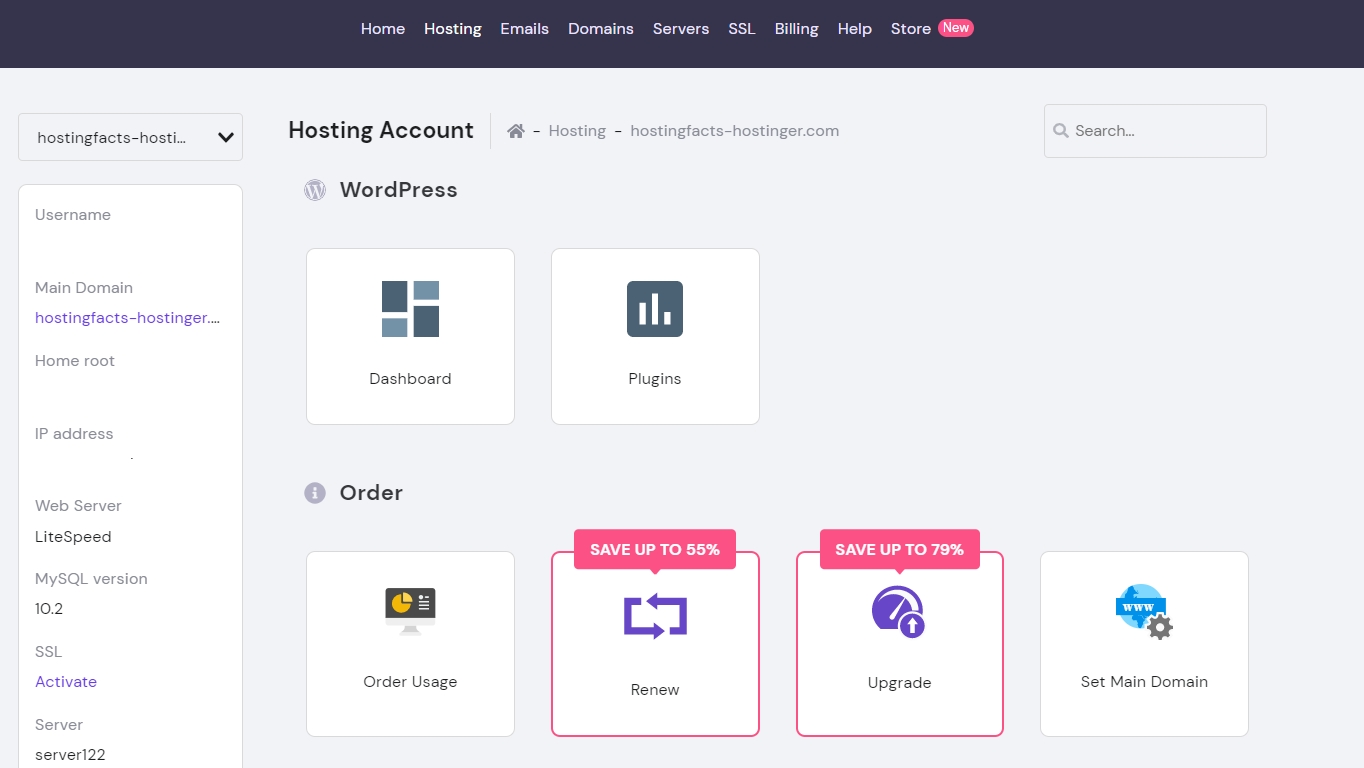Click the info icon beside Order heading
Screen dimensions: 1364x768
pos(315,493)
